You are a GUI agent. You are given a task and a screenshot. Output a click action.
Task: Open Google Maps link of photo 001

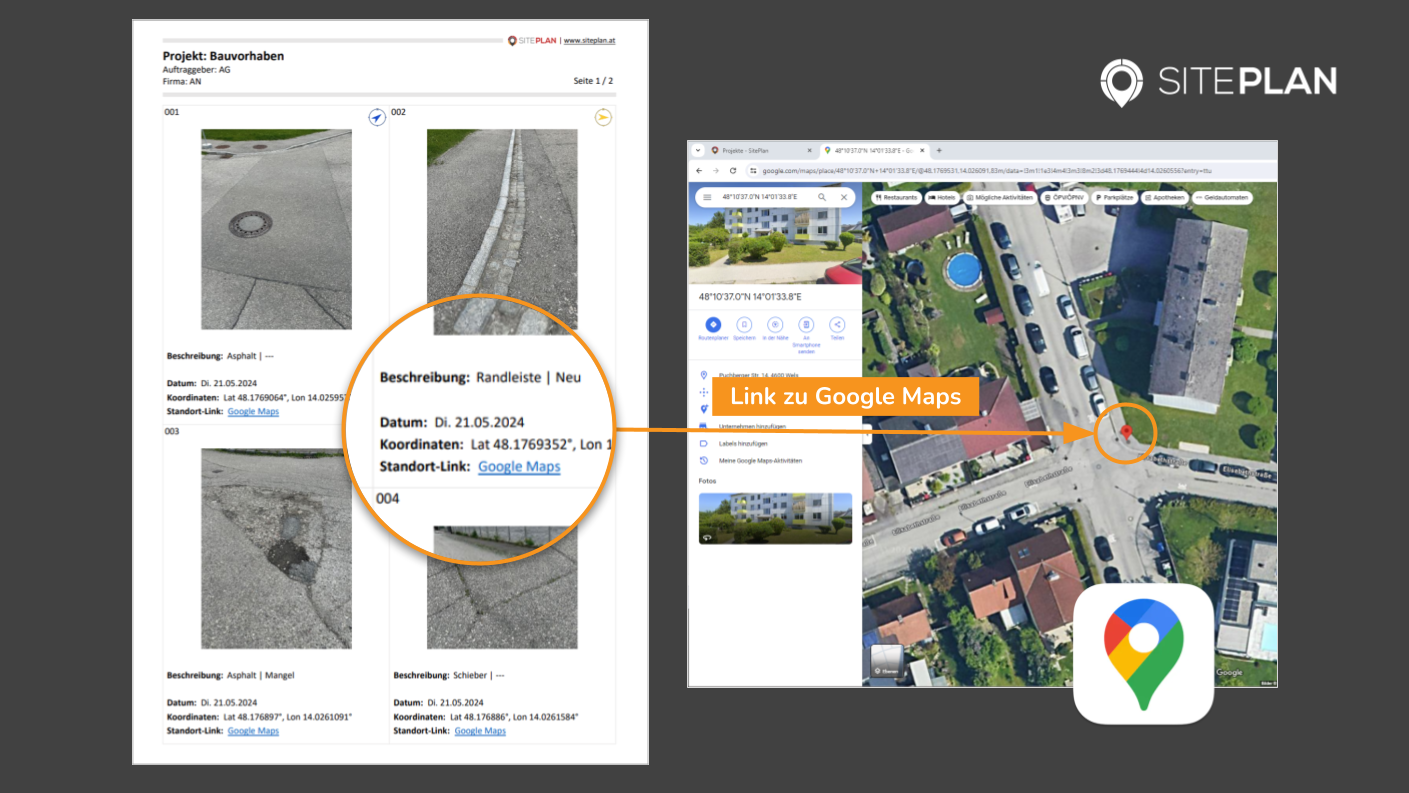coord(253,411)
